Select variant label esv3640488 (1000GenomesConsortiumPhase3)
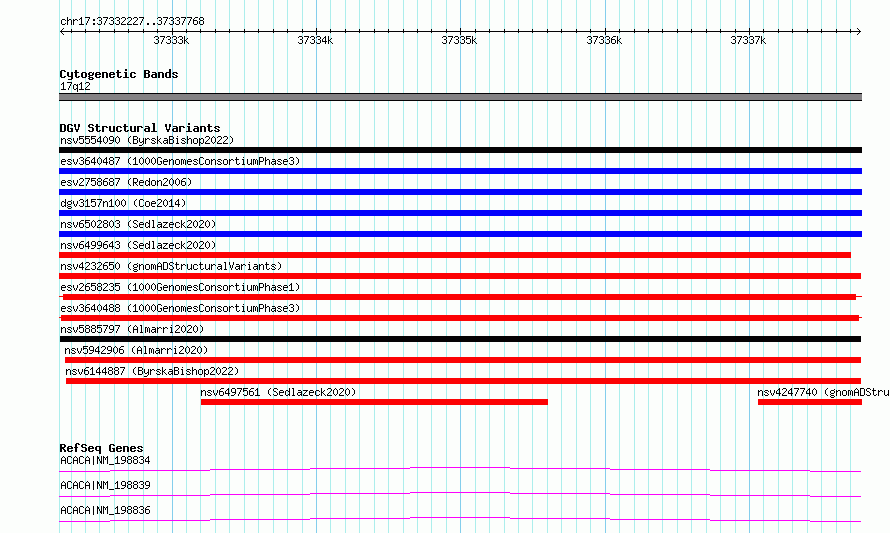Screen dimensions: 890x533 click(180, 308)
